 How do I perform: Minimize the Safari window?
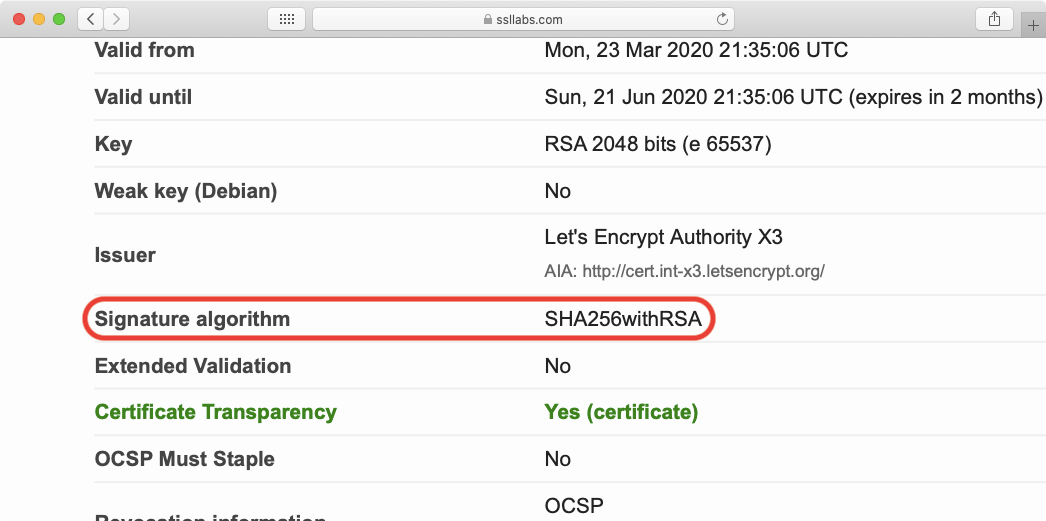39,19
